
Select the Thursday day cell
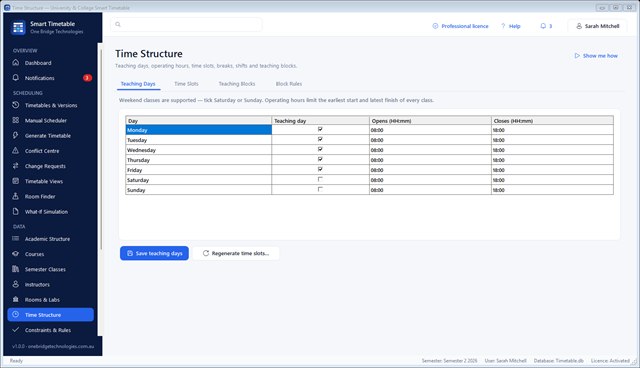coord(198,160)
